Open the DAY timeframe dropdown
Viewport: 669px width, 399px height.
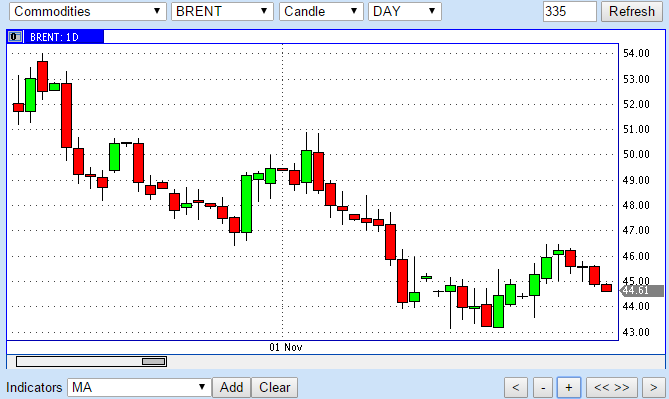(404, 12)
